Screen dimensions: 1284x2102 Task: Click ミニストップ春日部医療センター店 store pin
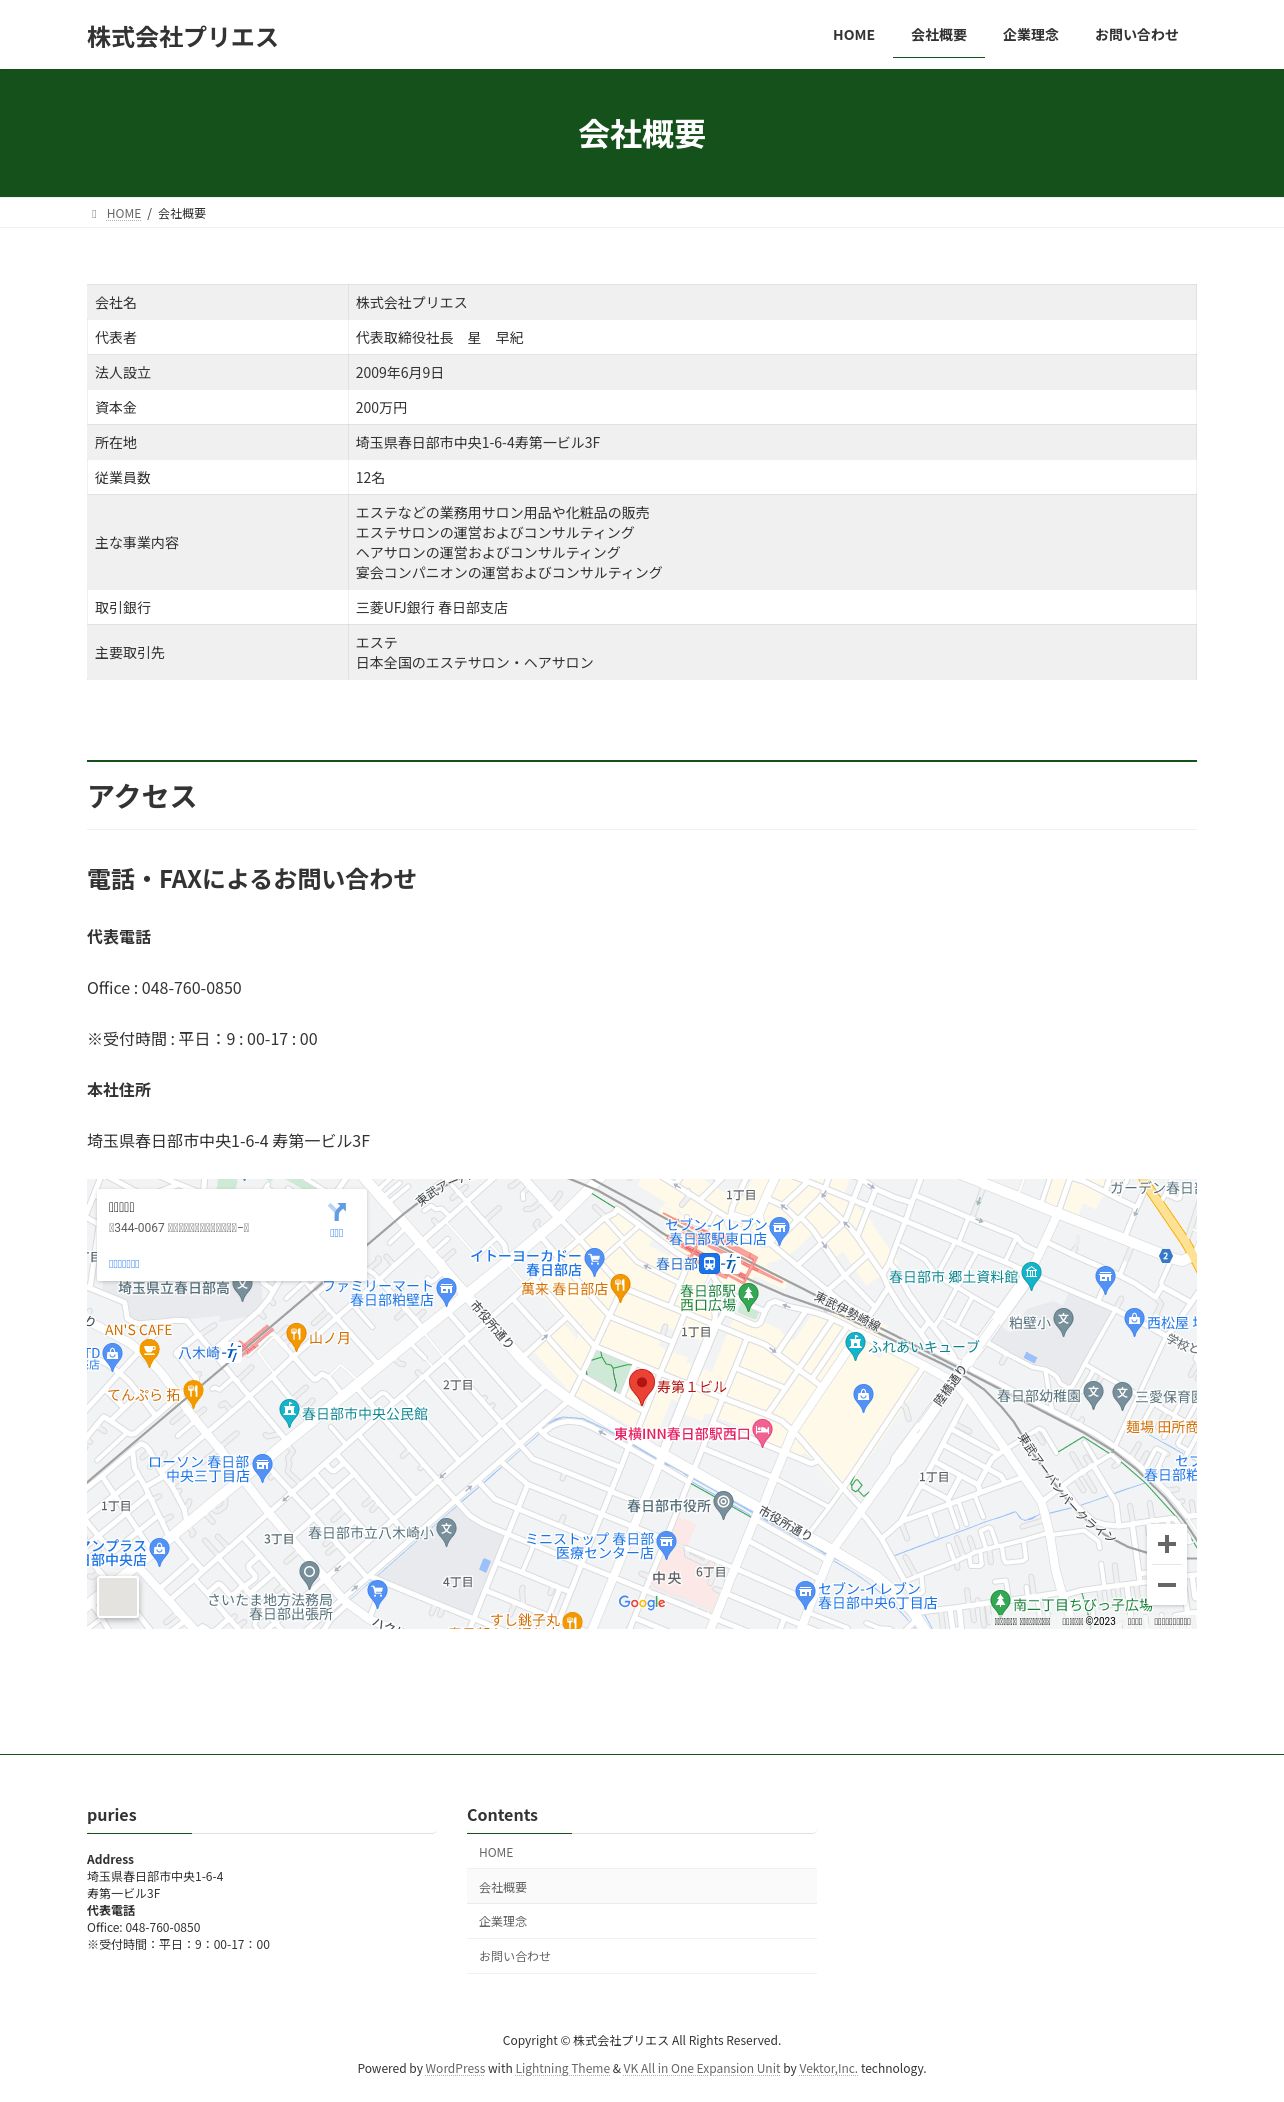point(666,1544)
